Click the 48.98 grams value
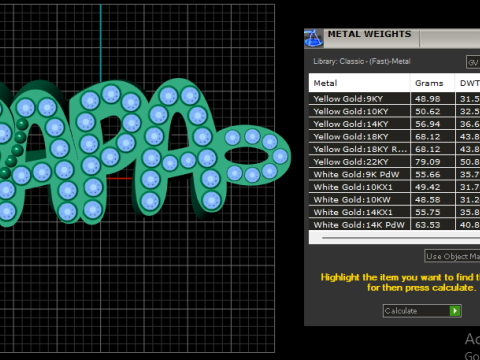The height and width of the screenshot is (360, 480). 428,99
